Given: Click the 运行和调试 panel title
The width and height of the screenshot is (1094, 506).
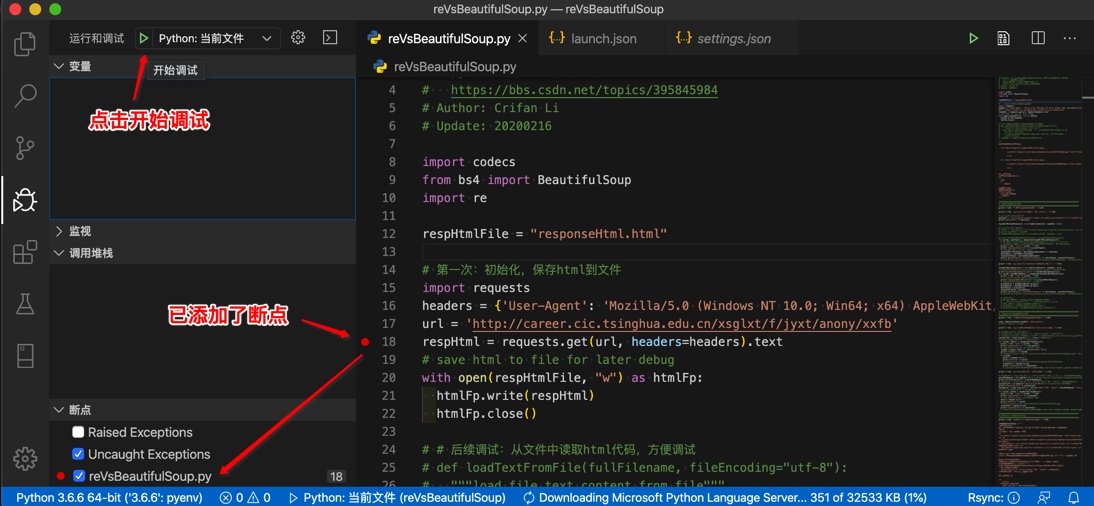Looking at the screenshot, I should coord(97,38).
